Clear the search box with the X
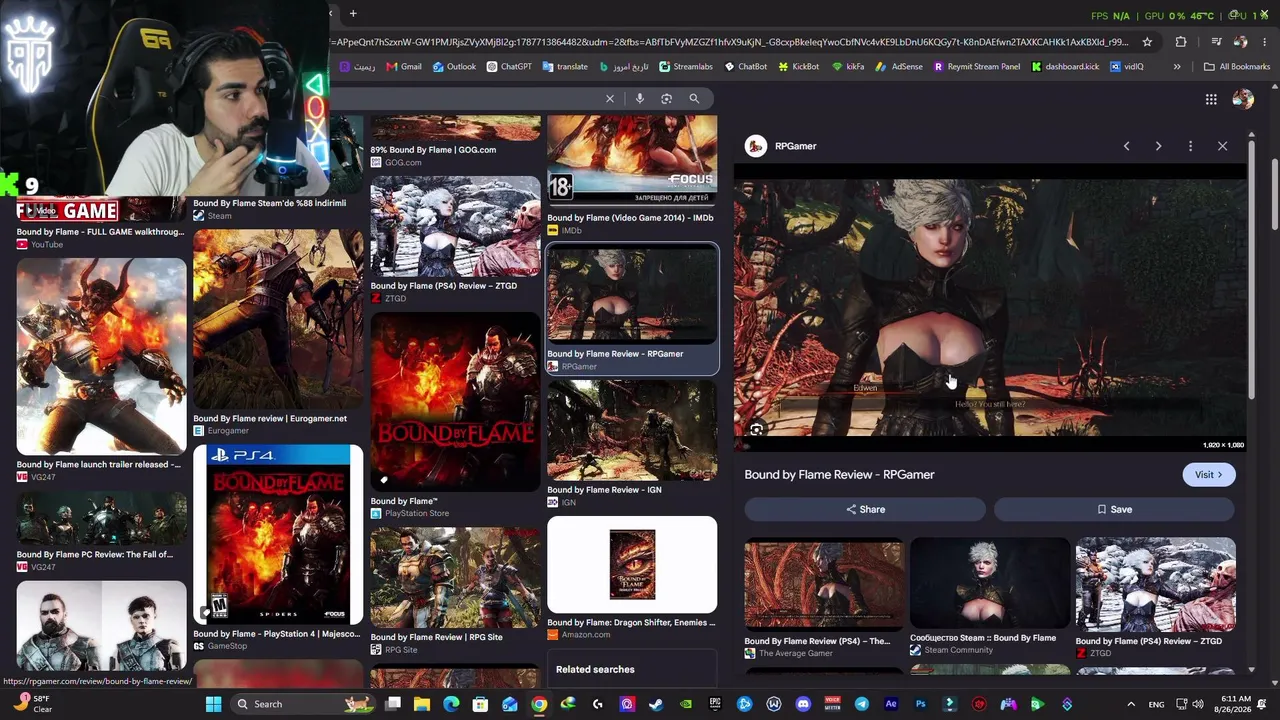The height and width of the screenshot is (720, 1280). coord(610,98)
